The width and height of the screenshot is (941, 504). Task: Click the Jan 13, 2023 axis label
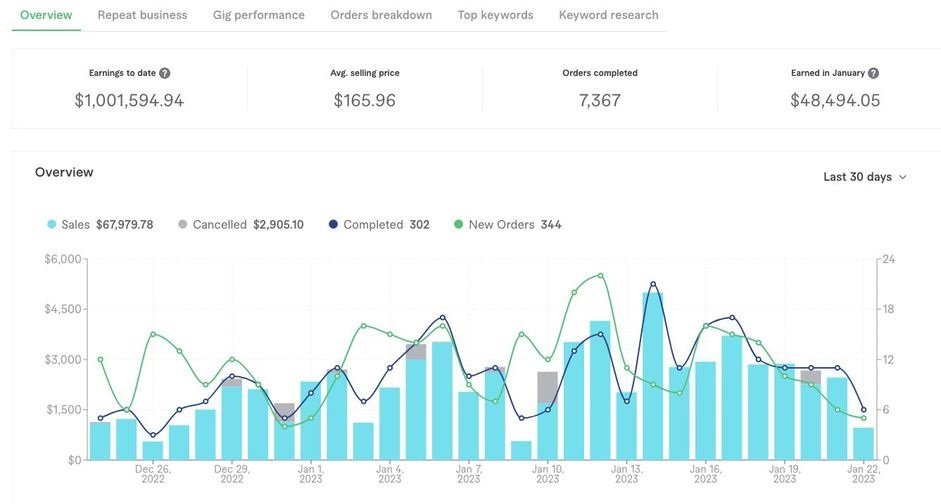(627, 473)
